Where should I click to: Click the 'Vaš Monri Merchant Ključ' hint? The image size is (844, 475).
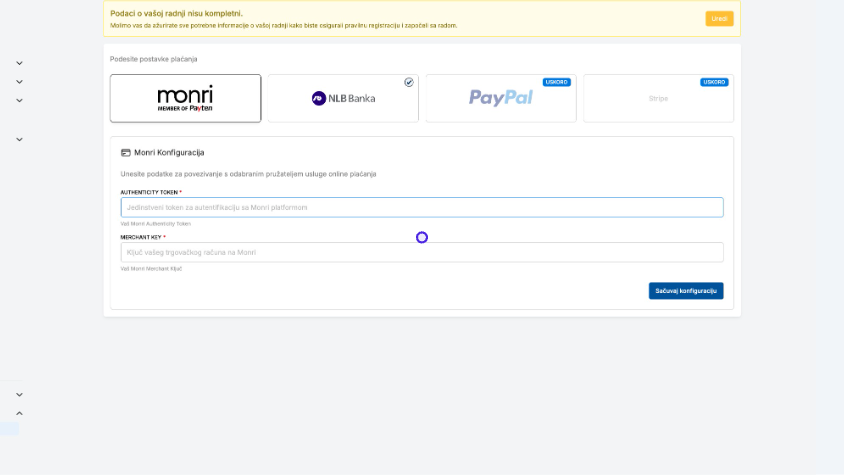[151, 269]
